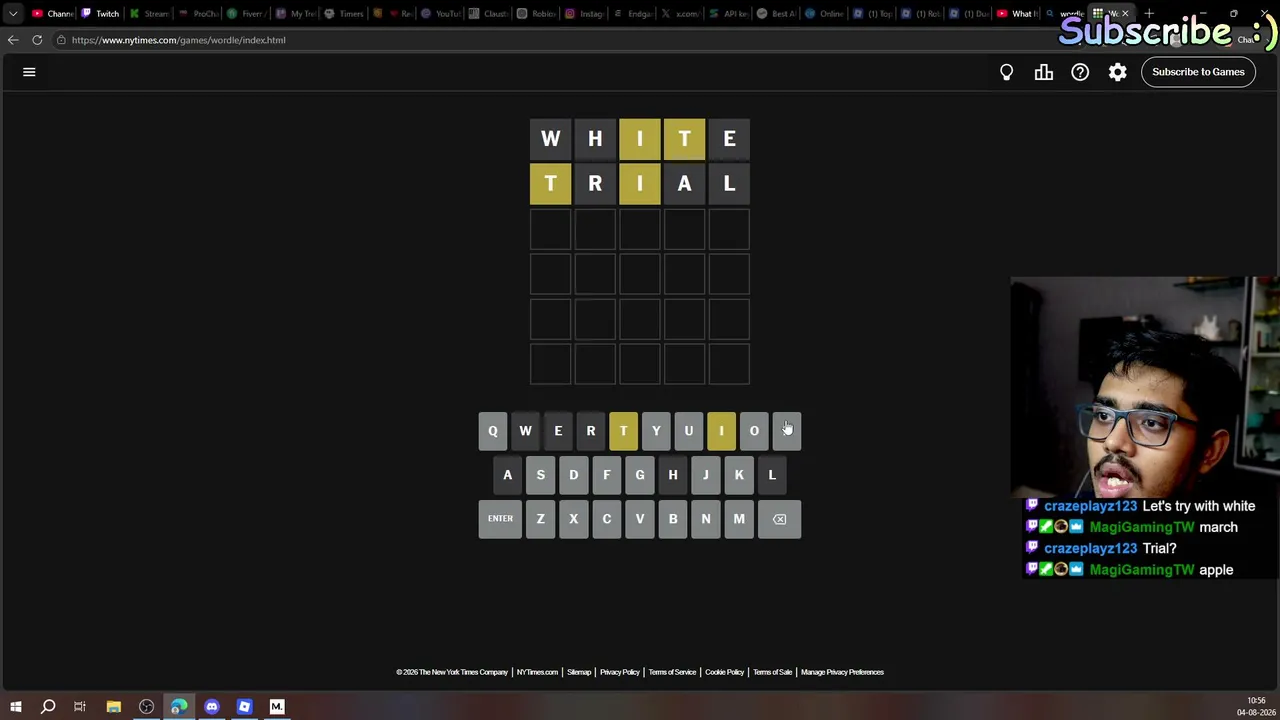This screenshot has height=720, width=1280.
Task: Switch to the YouTube browser tab
Action: pyautogui.click(x=440, y=14)
